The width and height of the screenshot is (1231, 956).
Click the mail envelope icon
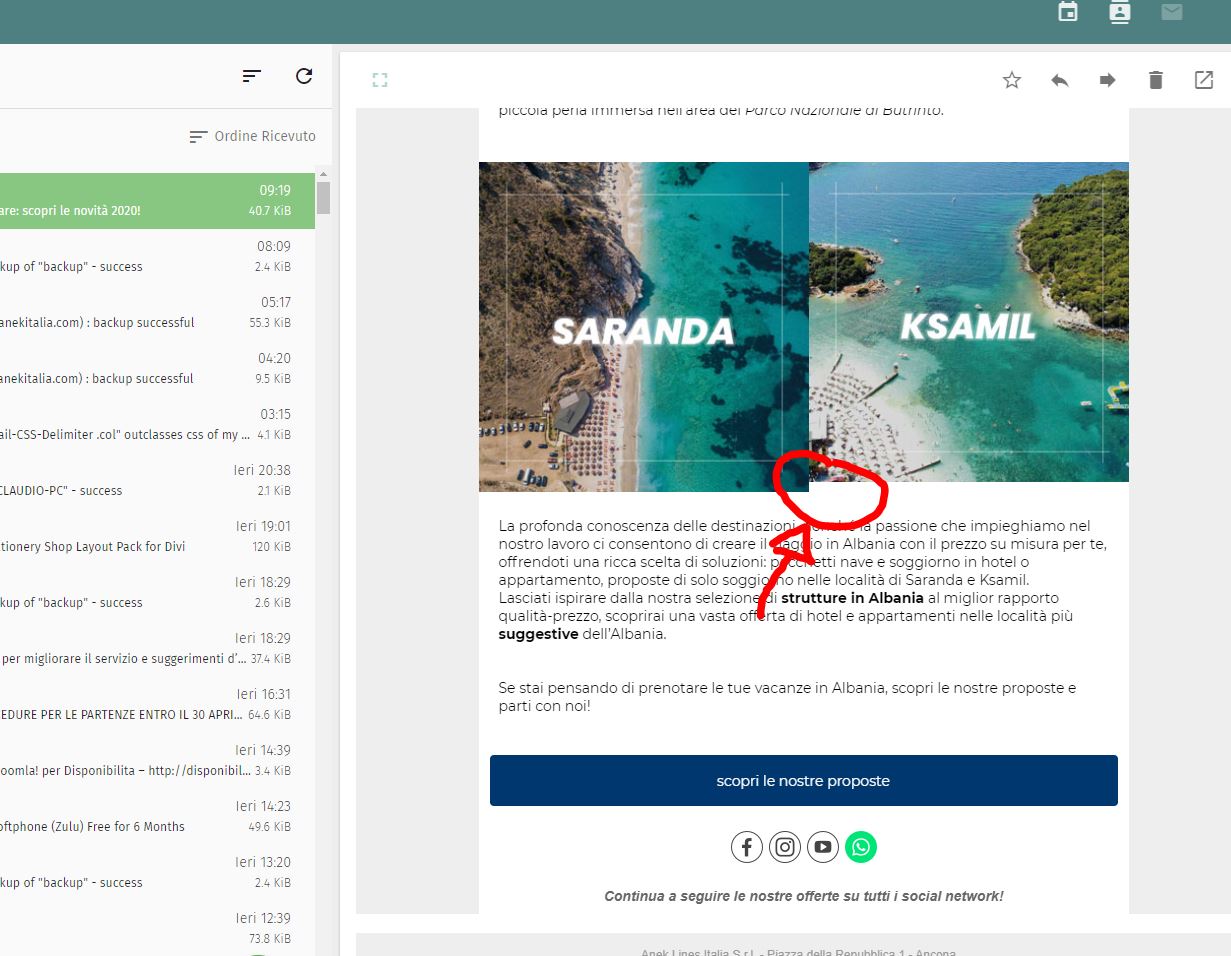coord(1172,12)
